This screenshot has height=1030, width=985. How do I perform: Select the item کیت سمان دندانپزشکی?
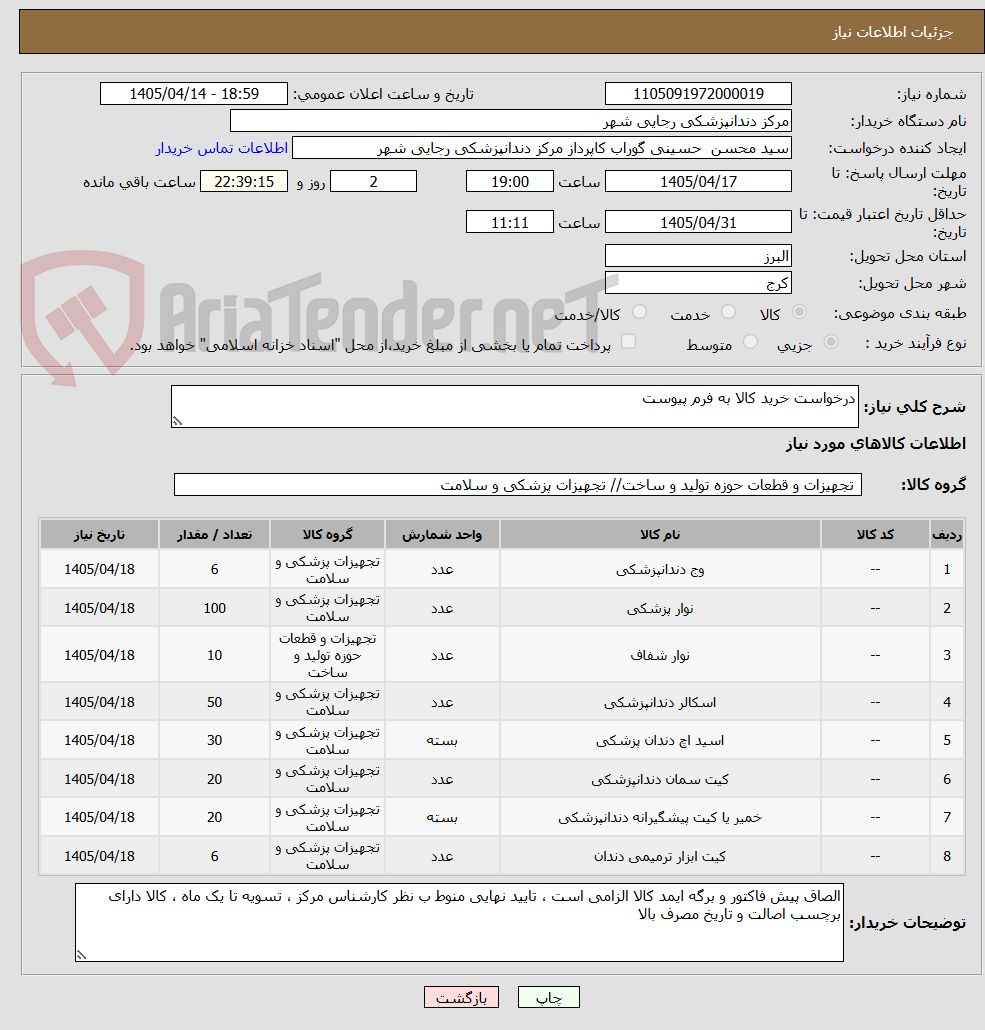(660, 779)
